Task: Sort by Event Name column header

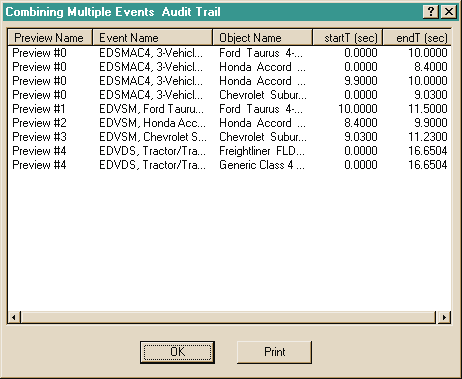Action: tap(152, 38)
